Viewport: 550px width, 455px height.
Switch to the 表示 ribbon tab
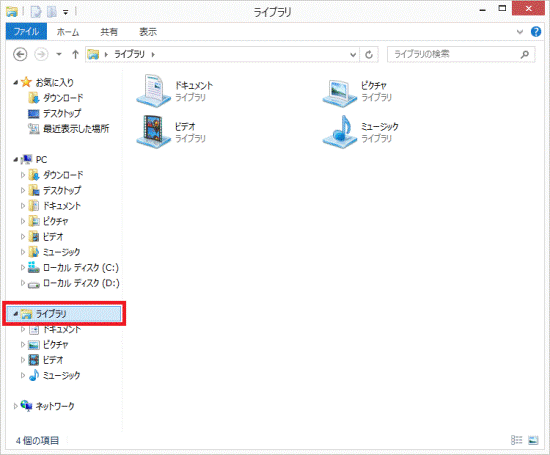coord(148,32)
